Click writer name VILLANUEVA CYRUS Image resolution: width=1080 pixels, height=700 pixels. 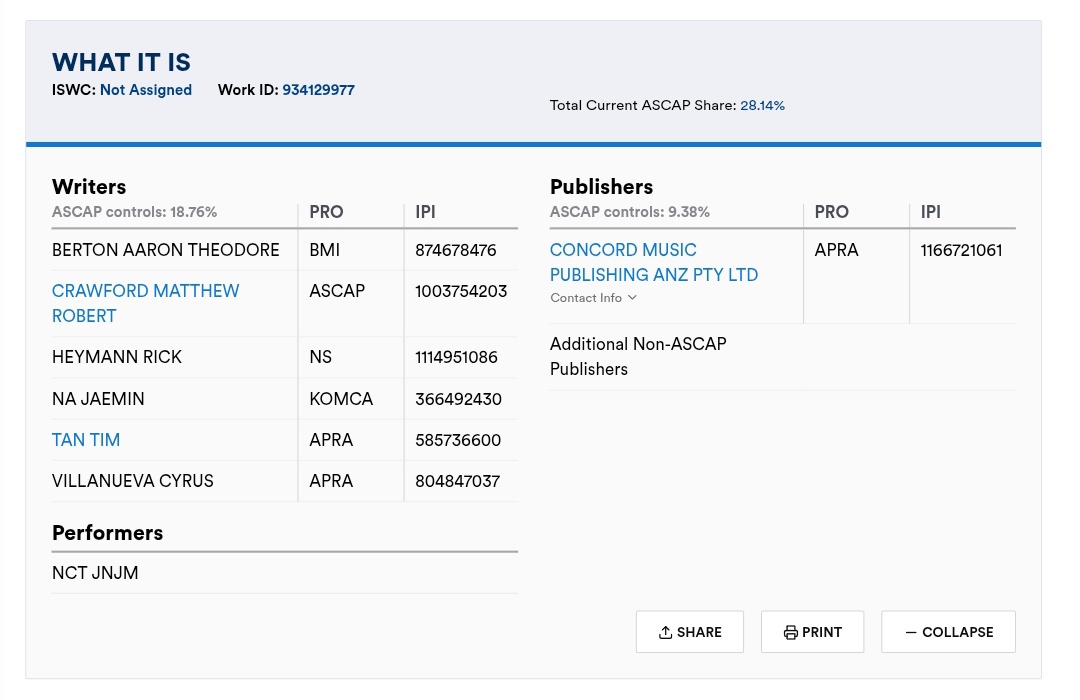click(x=132, y=481)
